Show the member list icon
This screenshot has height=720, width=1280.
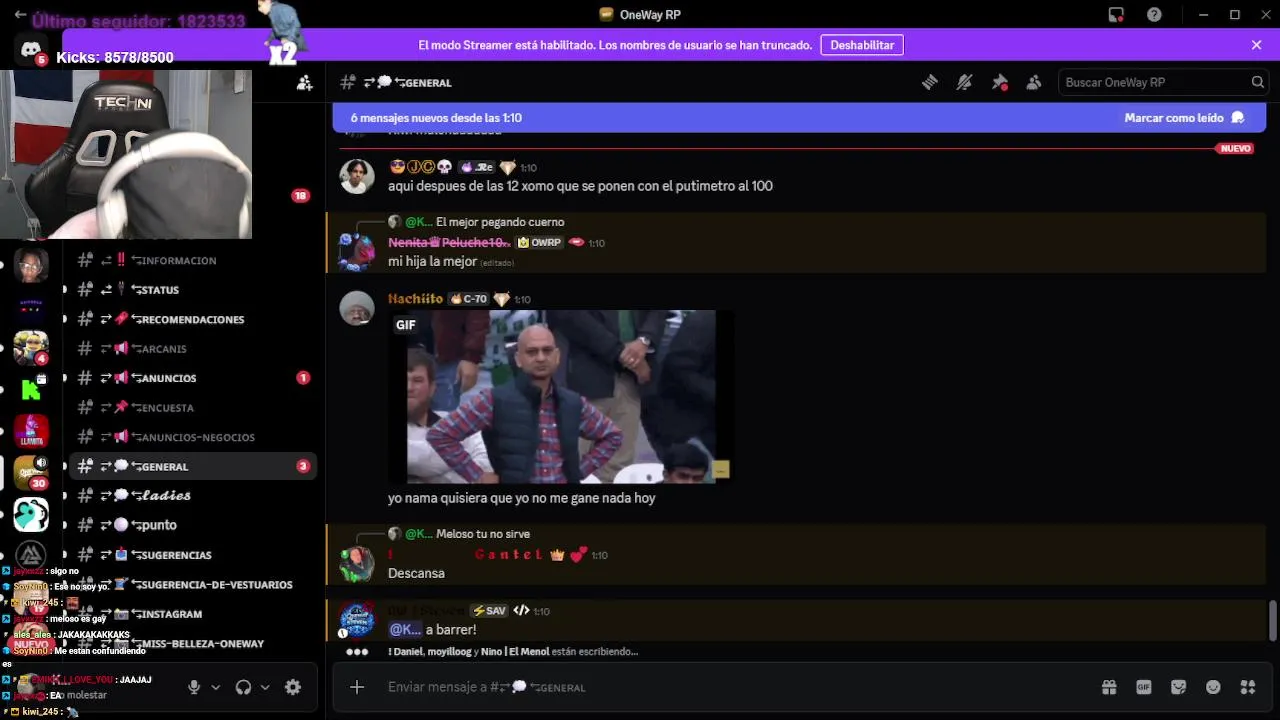(1034, 83)
